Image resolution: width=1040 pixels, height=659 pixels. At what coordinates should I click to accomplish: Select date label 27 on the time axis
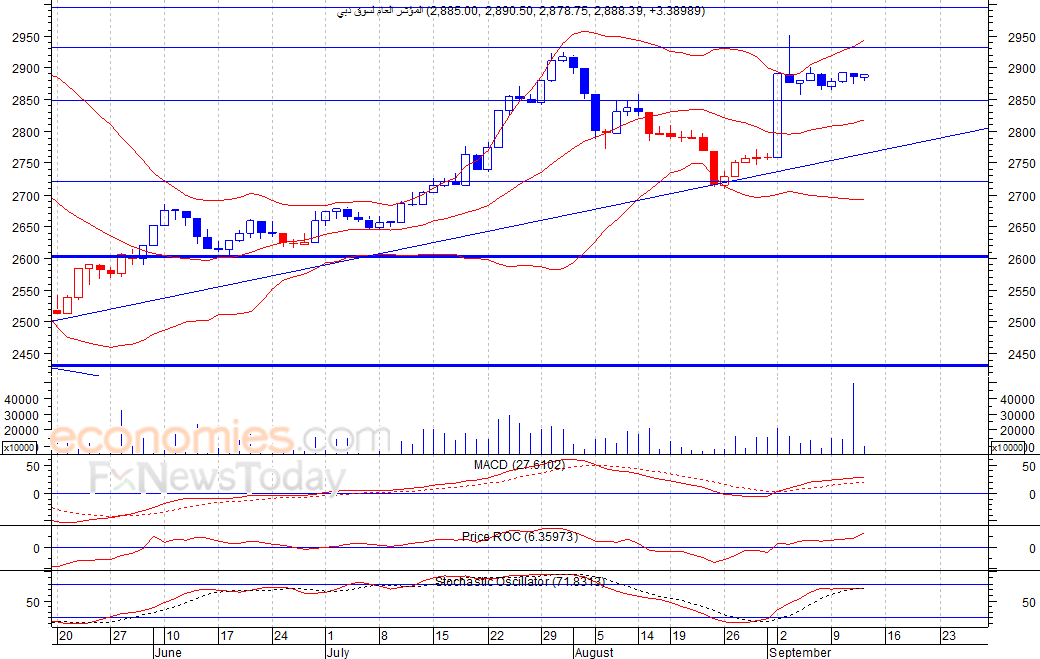[x=119, y=636]
